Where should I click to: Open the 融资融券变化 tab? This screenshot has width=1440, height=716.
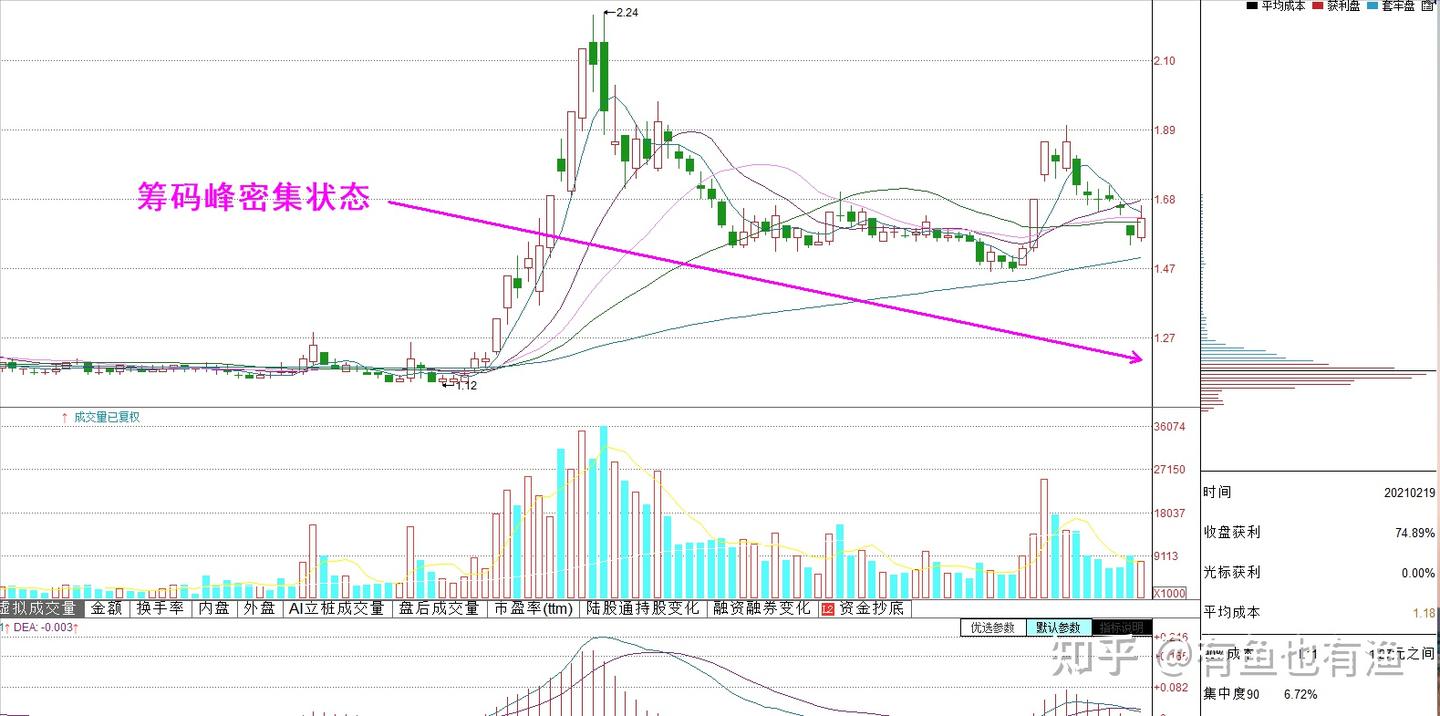[761, 607]
